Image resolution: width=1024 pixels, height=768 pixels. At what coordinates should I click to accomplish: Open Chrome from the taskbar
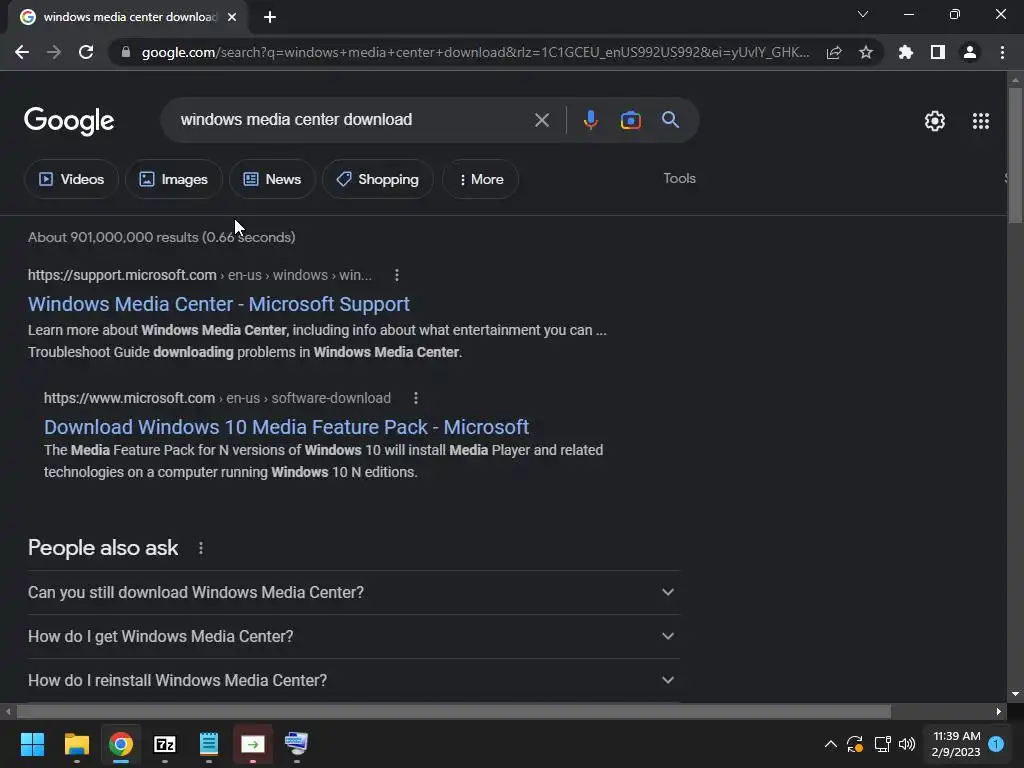(121, 744)
